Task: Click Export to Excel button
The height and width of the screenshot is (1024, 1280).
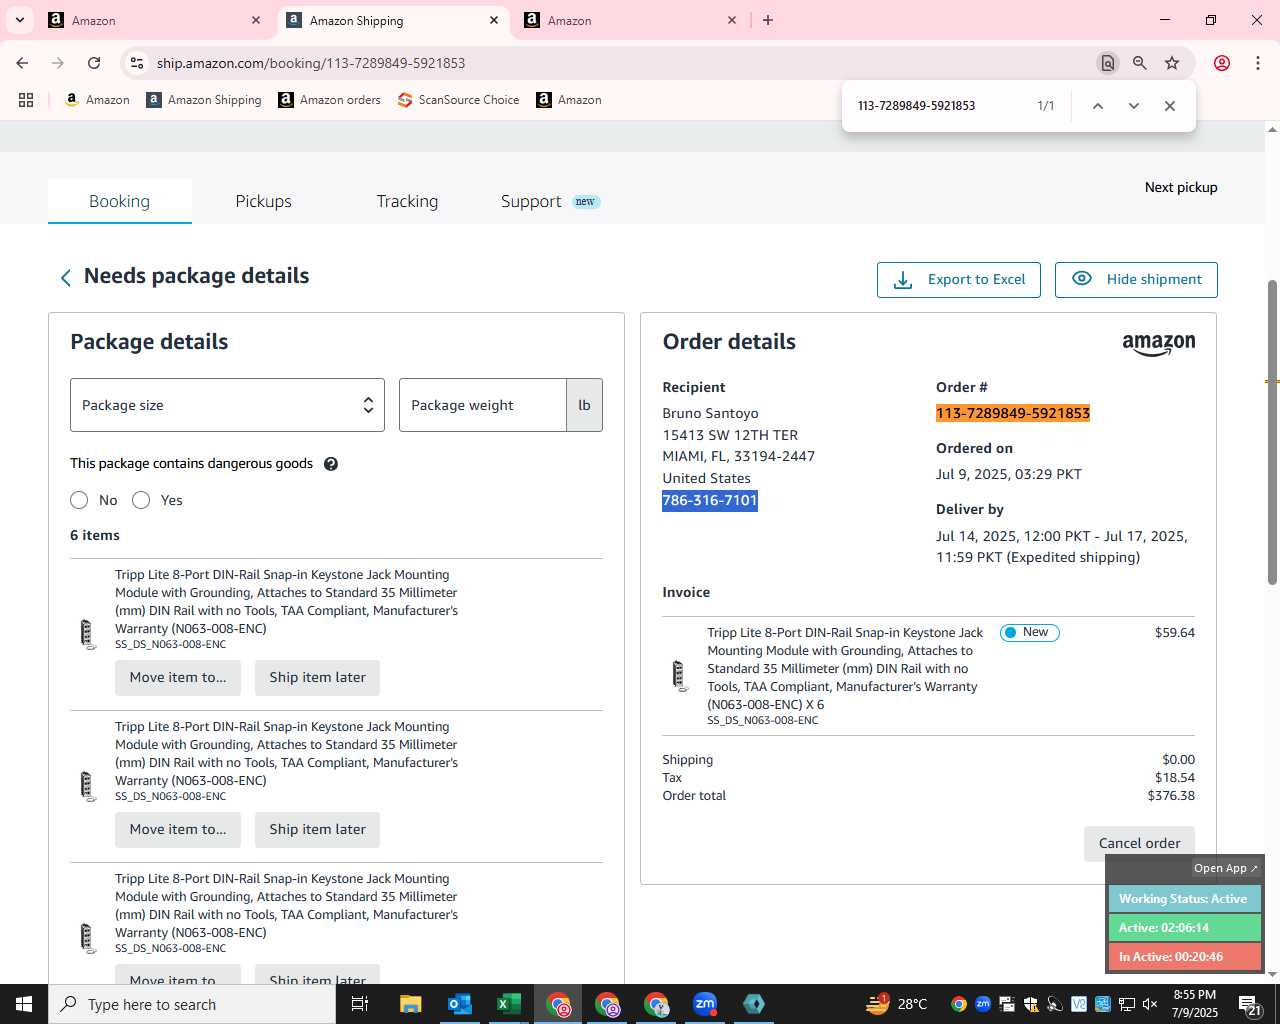Action: click(958, 280)
